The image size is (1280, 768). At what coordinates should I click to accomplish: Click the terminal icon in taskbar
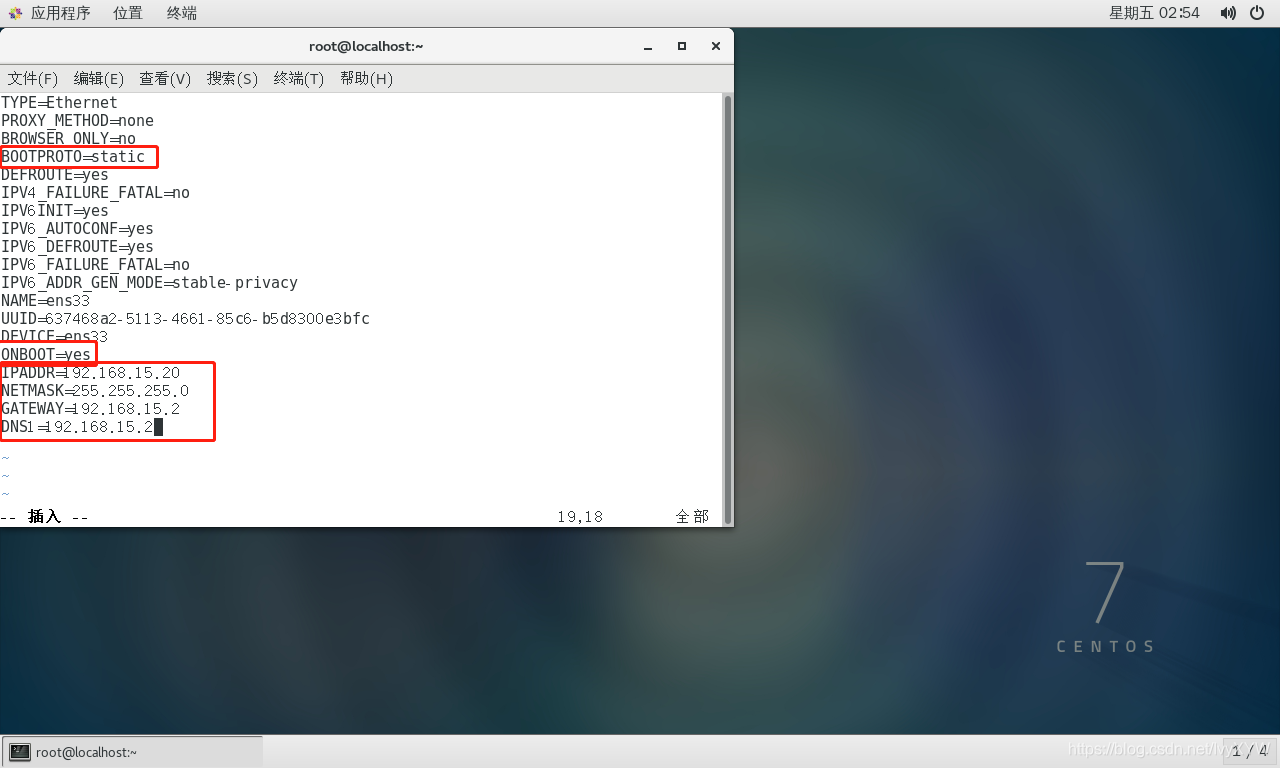tap(20, 752)
